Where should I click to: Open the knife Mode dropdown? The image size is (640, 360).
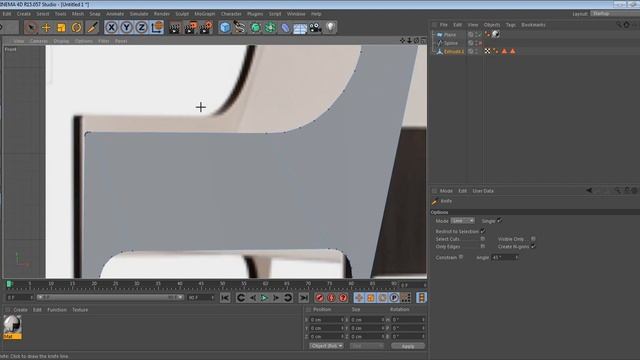coord(462,220)
